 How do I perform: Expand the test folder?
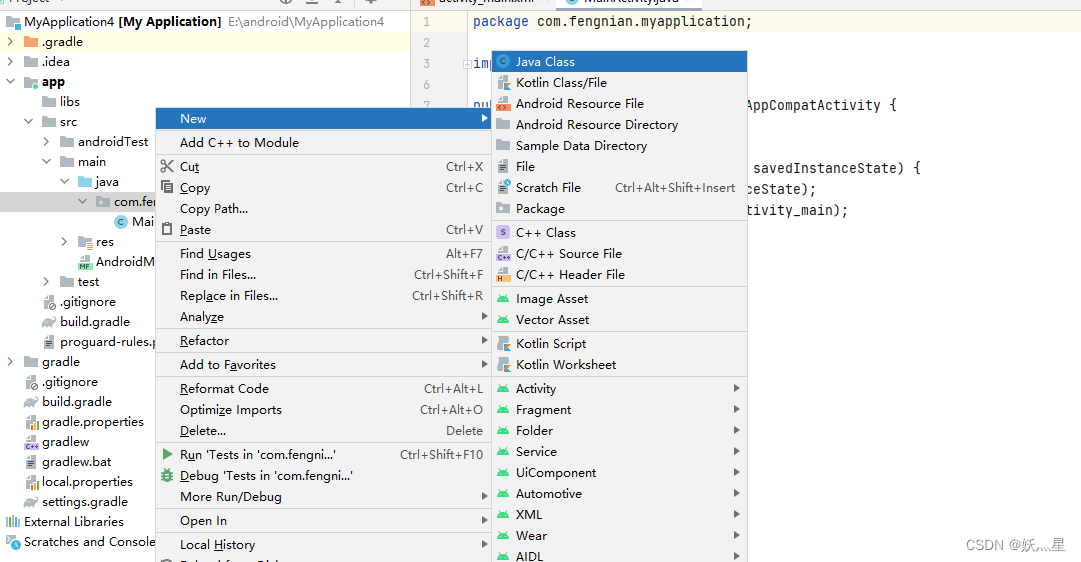pos(46,281)
